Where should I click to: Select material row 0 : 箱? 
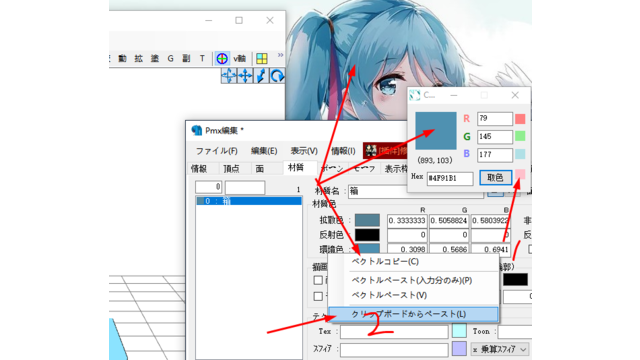[249, 201]
